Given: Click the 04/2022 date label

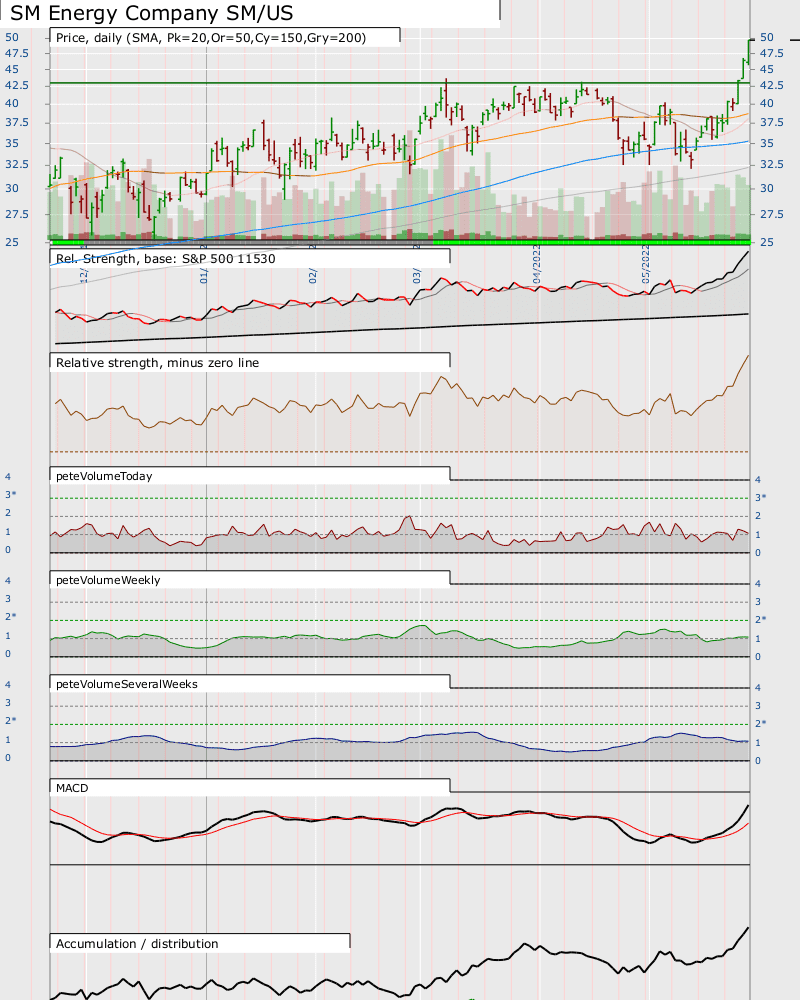Looking at the screenshot, I should (537, 263).
